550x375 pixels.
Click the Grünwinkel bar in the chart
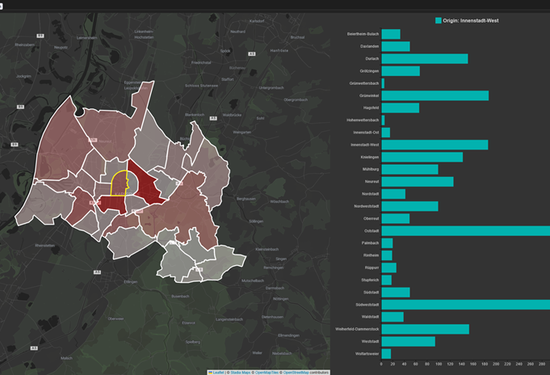[x=435, y=95]
